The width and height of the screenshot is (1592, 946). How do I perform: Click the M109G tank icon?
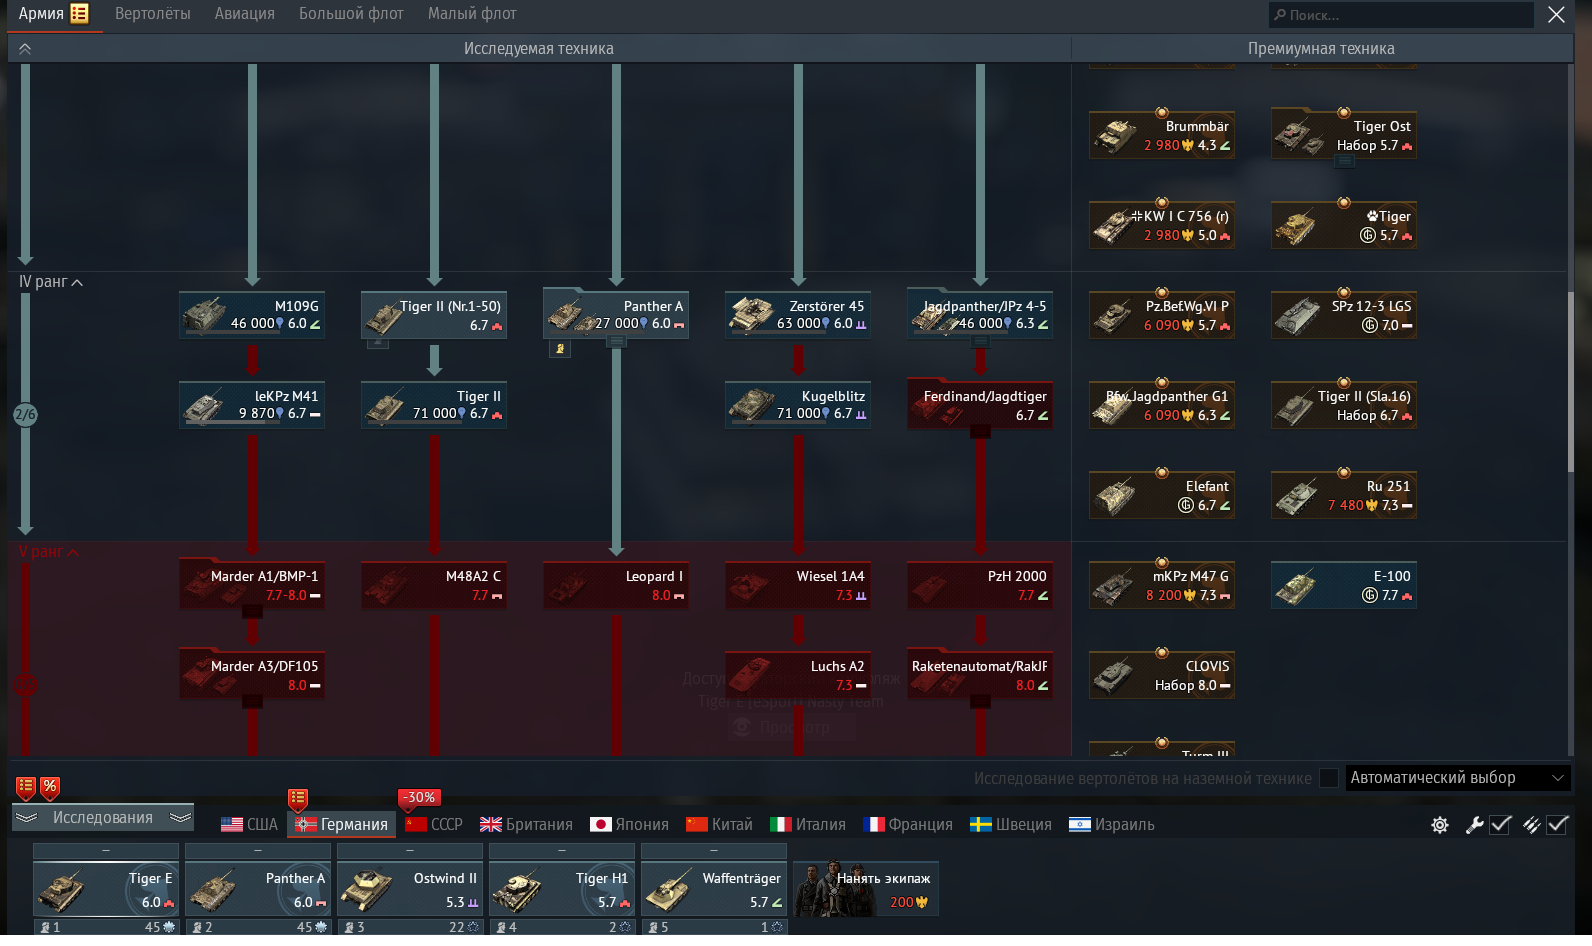tap(251, 315)
